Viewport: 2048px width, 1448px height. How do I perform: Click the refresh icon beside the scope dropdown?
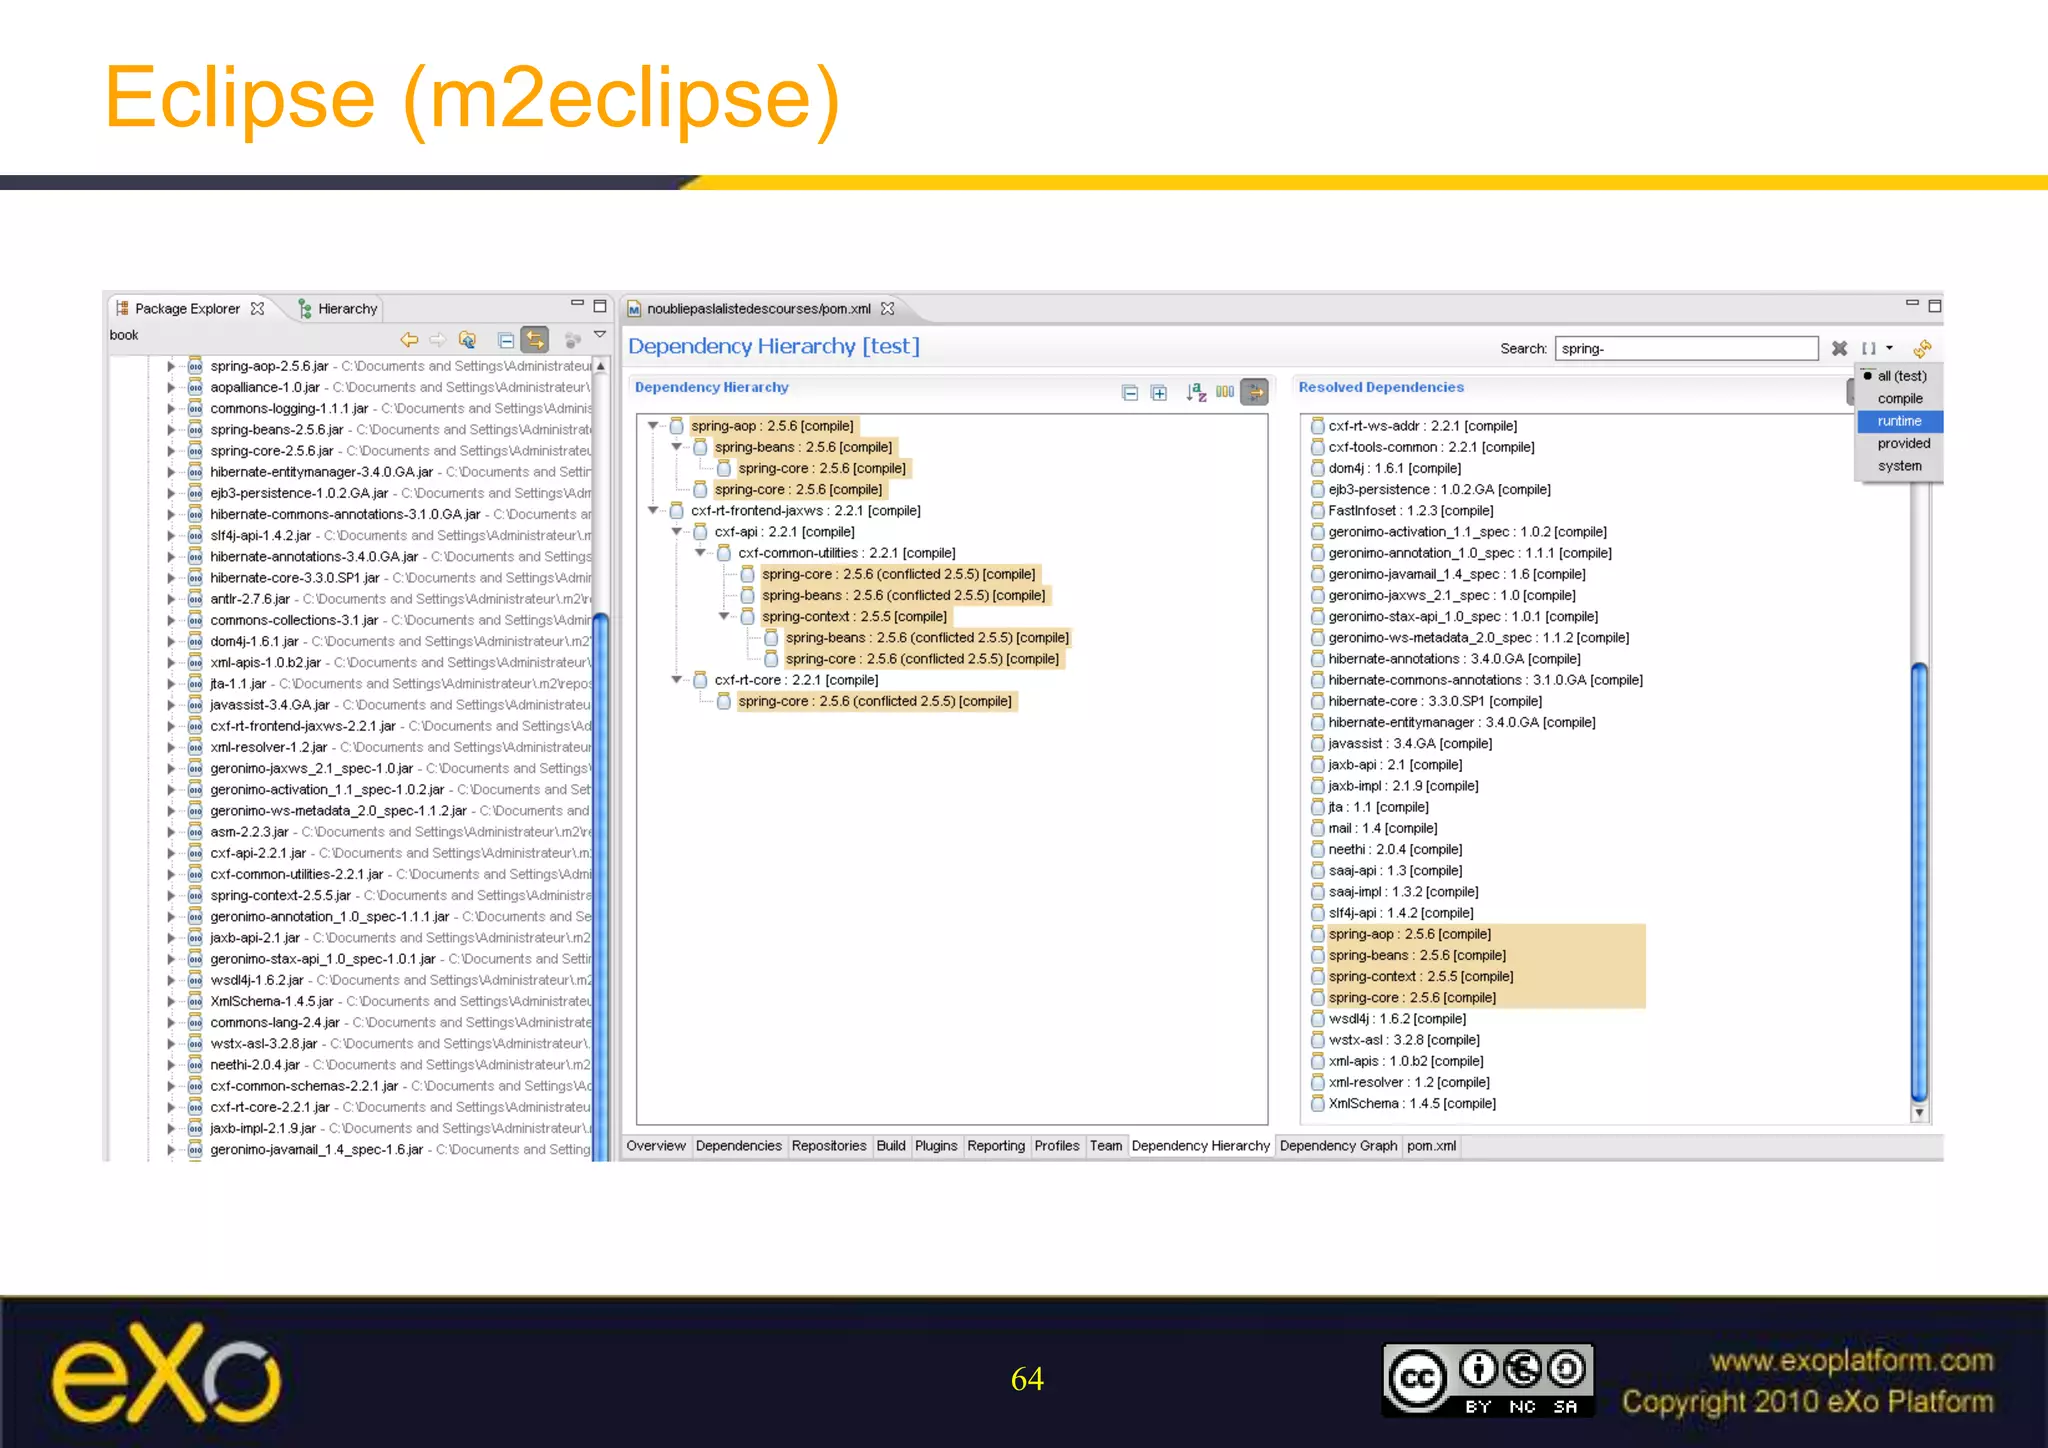[x=1922, y=348]
